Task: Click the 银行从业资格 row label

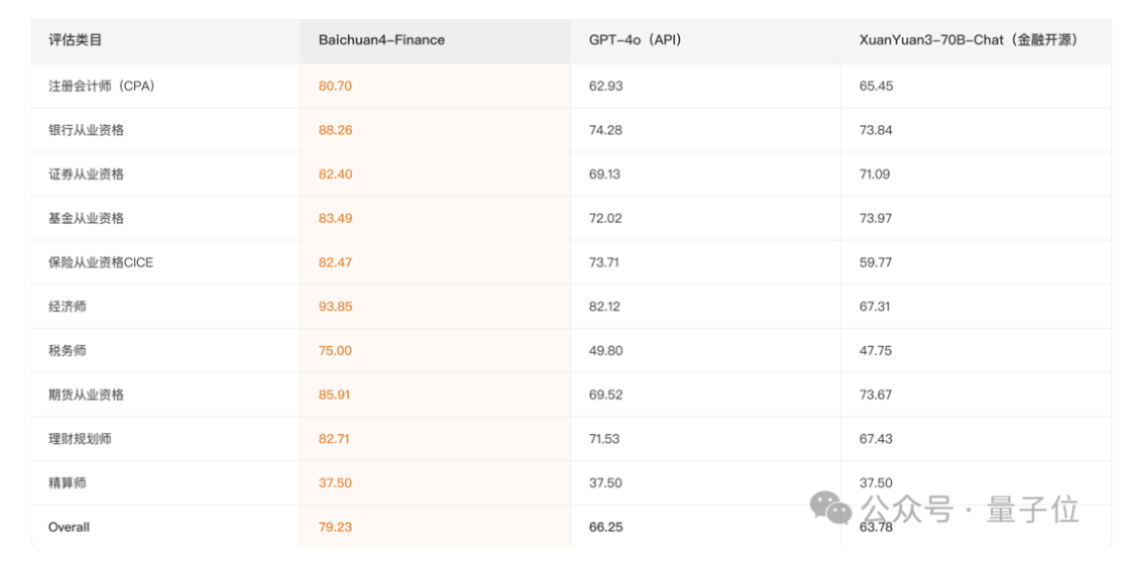Action: point(86,130)
